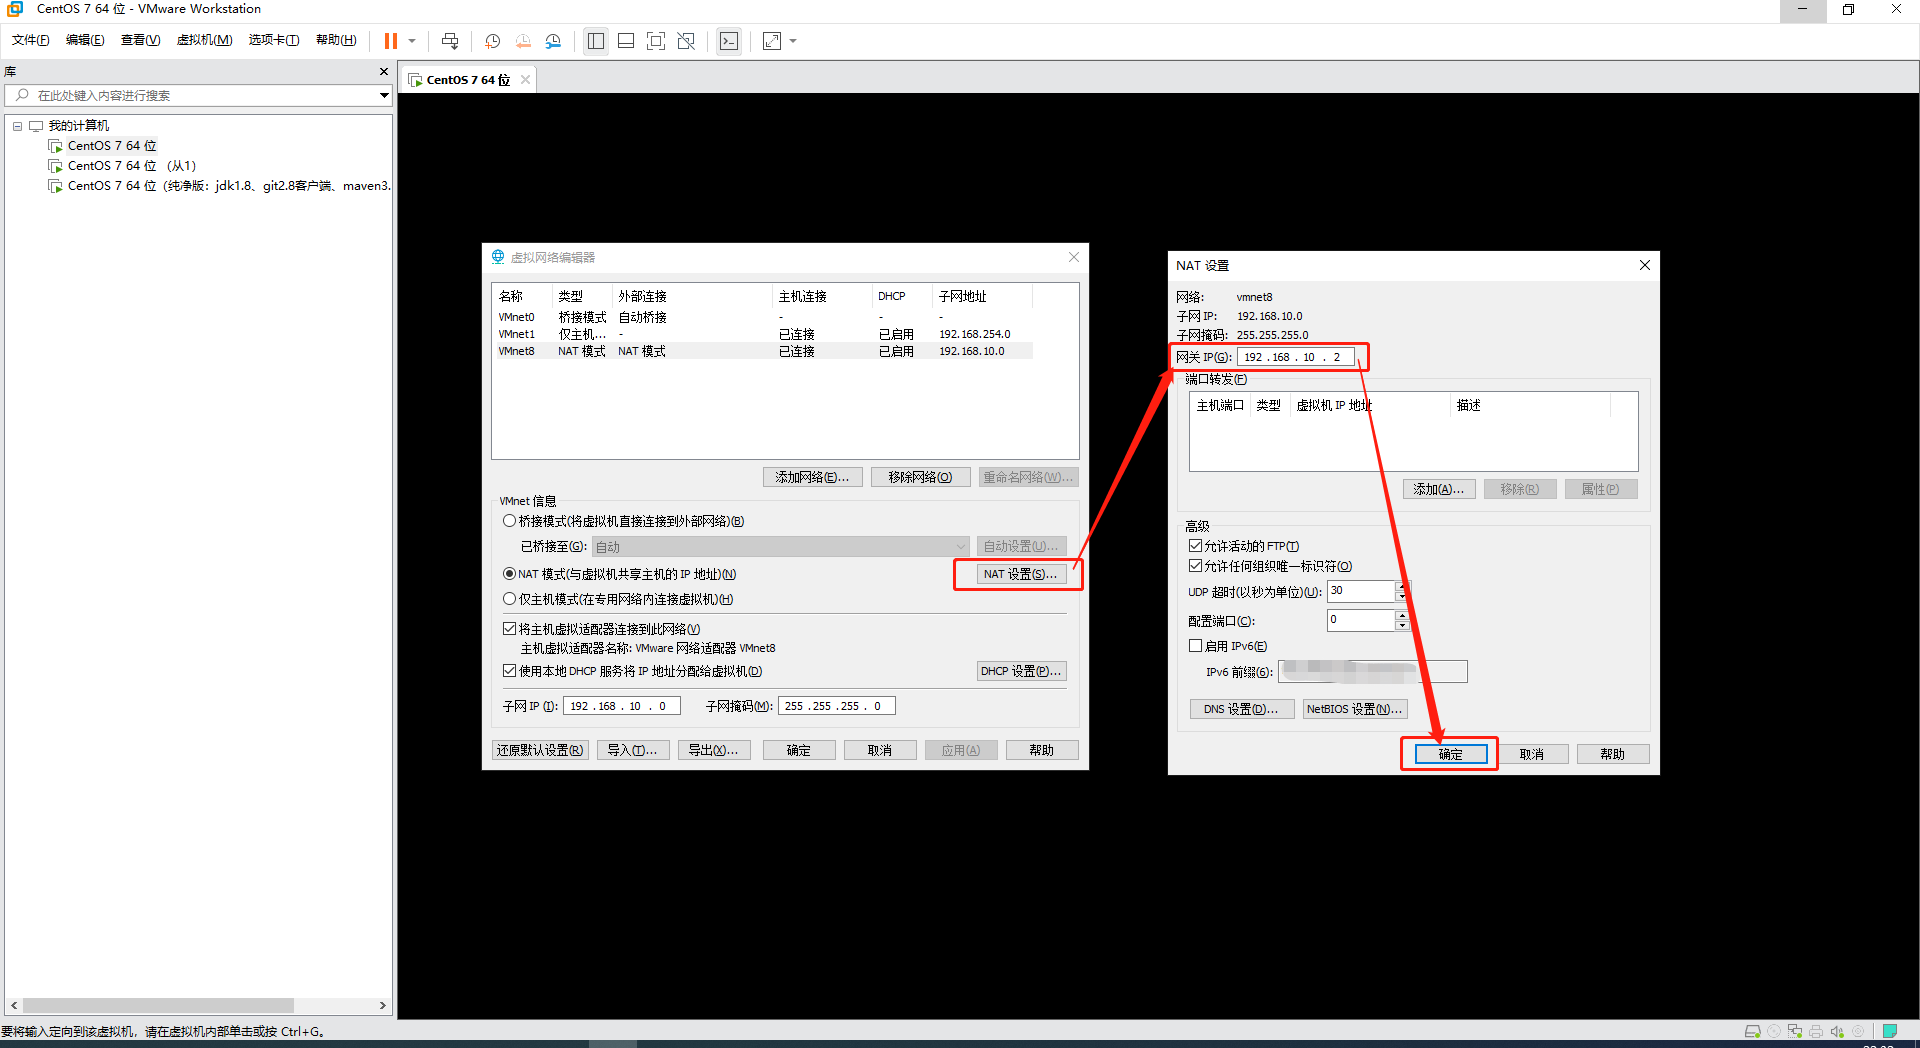
Task: Collapse the 我的计算机 tree node
Action: pos(17,126)
